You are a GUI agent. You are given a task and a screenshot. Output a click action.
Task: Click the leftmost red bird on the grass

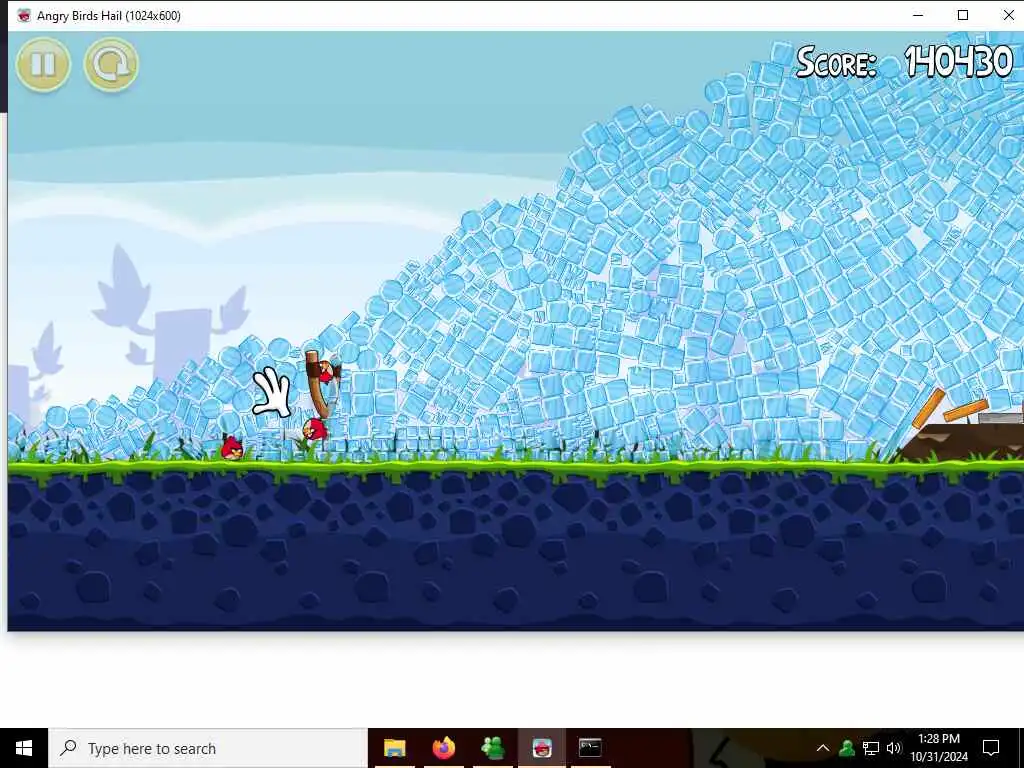click(232, 448)
